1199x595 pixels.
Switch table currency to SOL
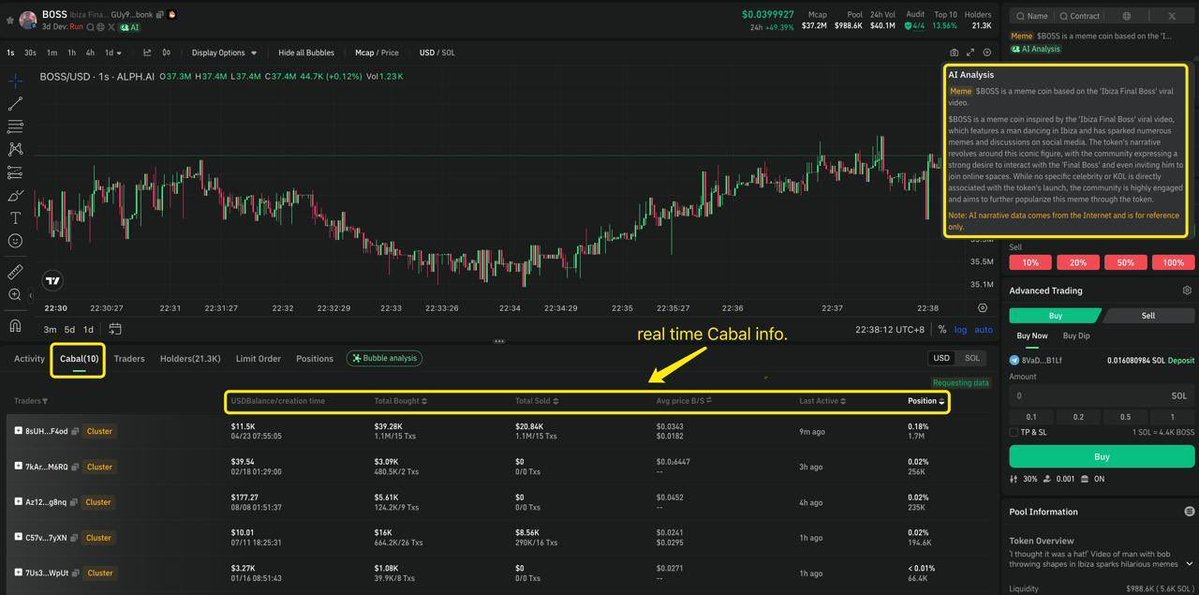972,358
